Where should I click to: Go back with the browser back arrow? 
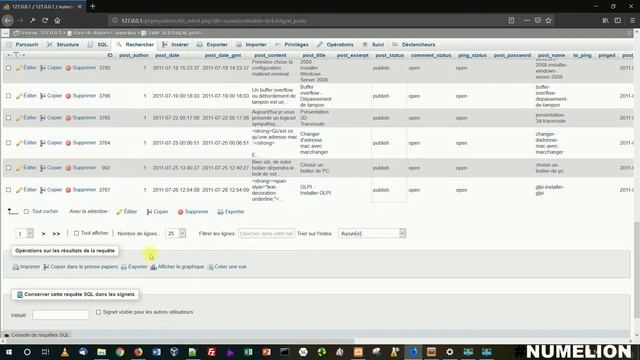[8, 20]
